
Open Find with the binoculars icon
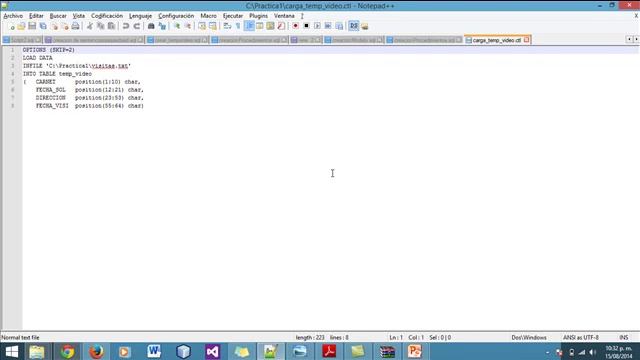click(x=151, y=26)
